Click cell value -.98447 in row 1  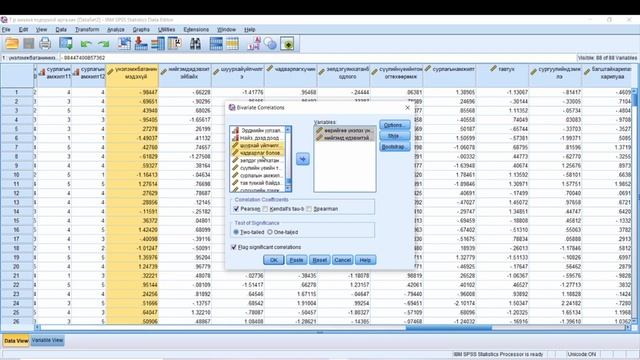coord(132,92)
